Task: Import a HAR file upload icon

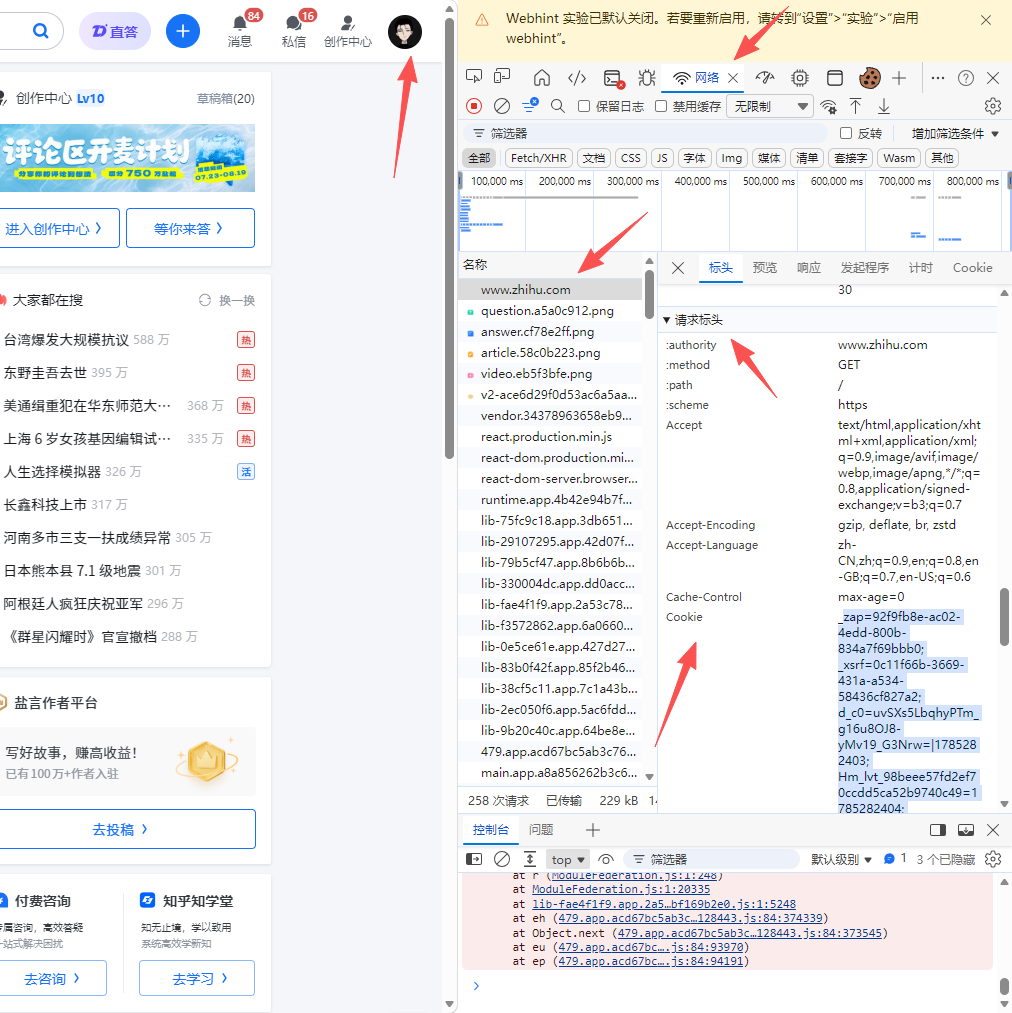Action: coord(856,106)
